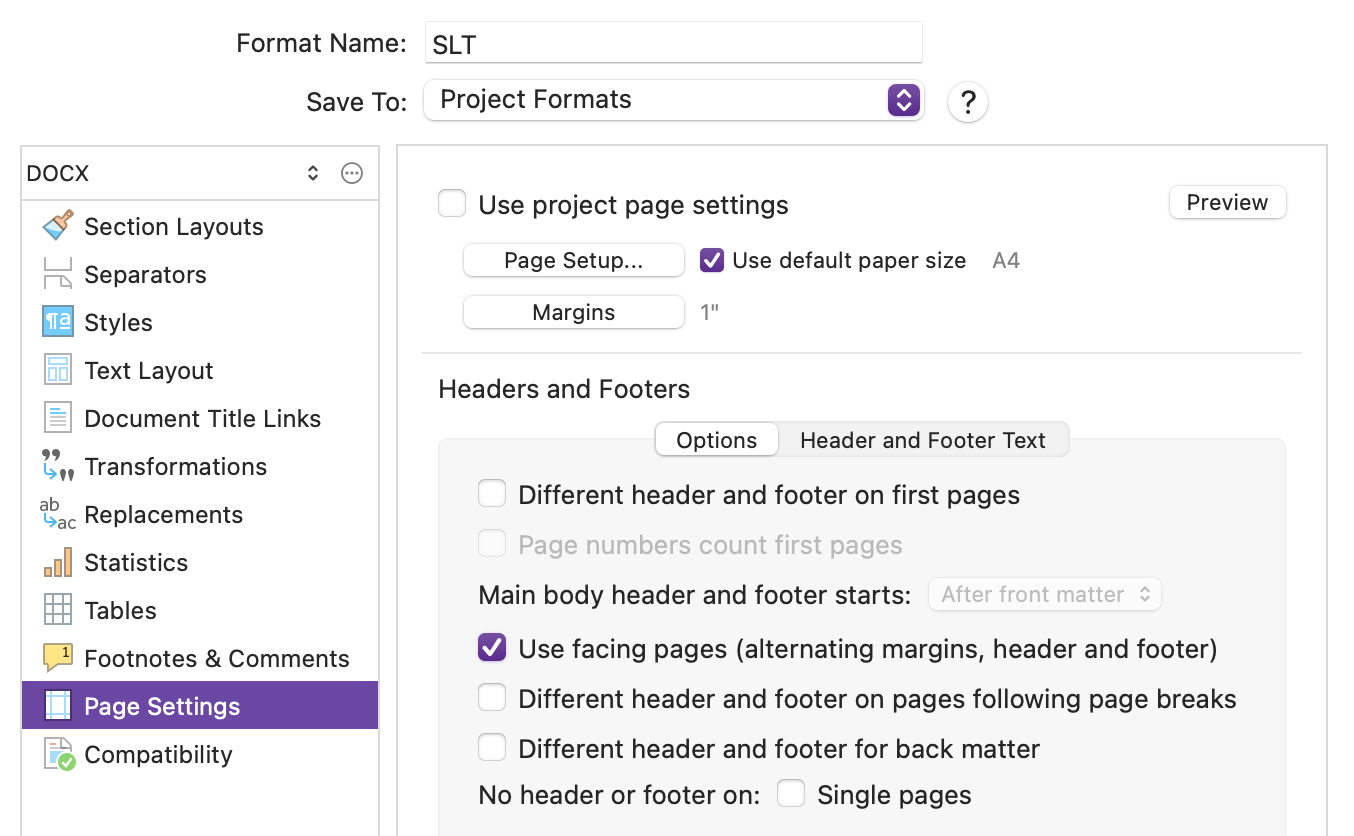The image size is (1354, 836).
Task: Open Text Layout icon in sidebar
Action: (x=58, y=370)
